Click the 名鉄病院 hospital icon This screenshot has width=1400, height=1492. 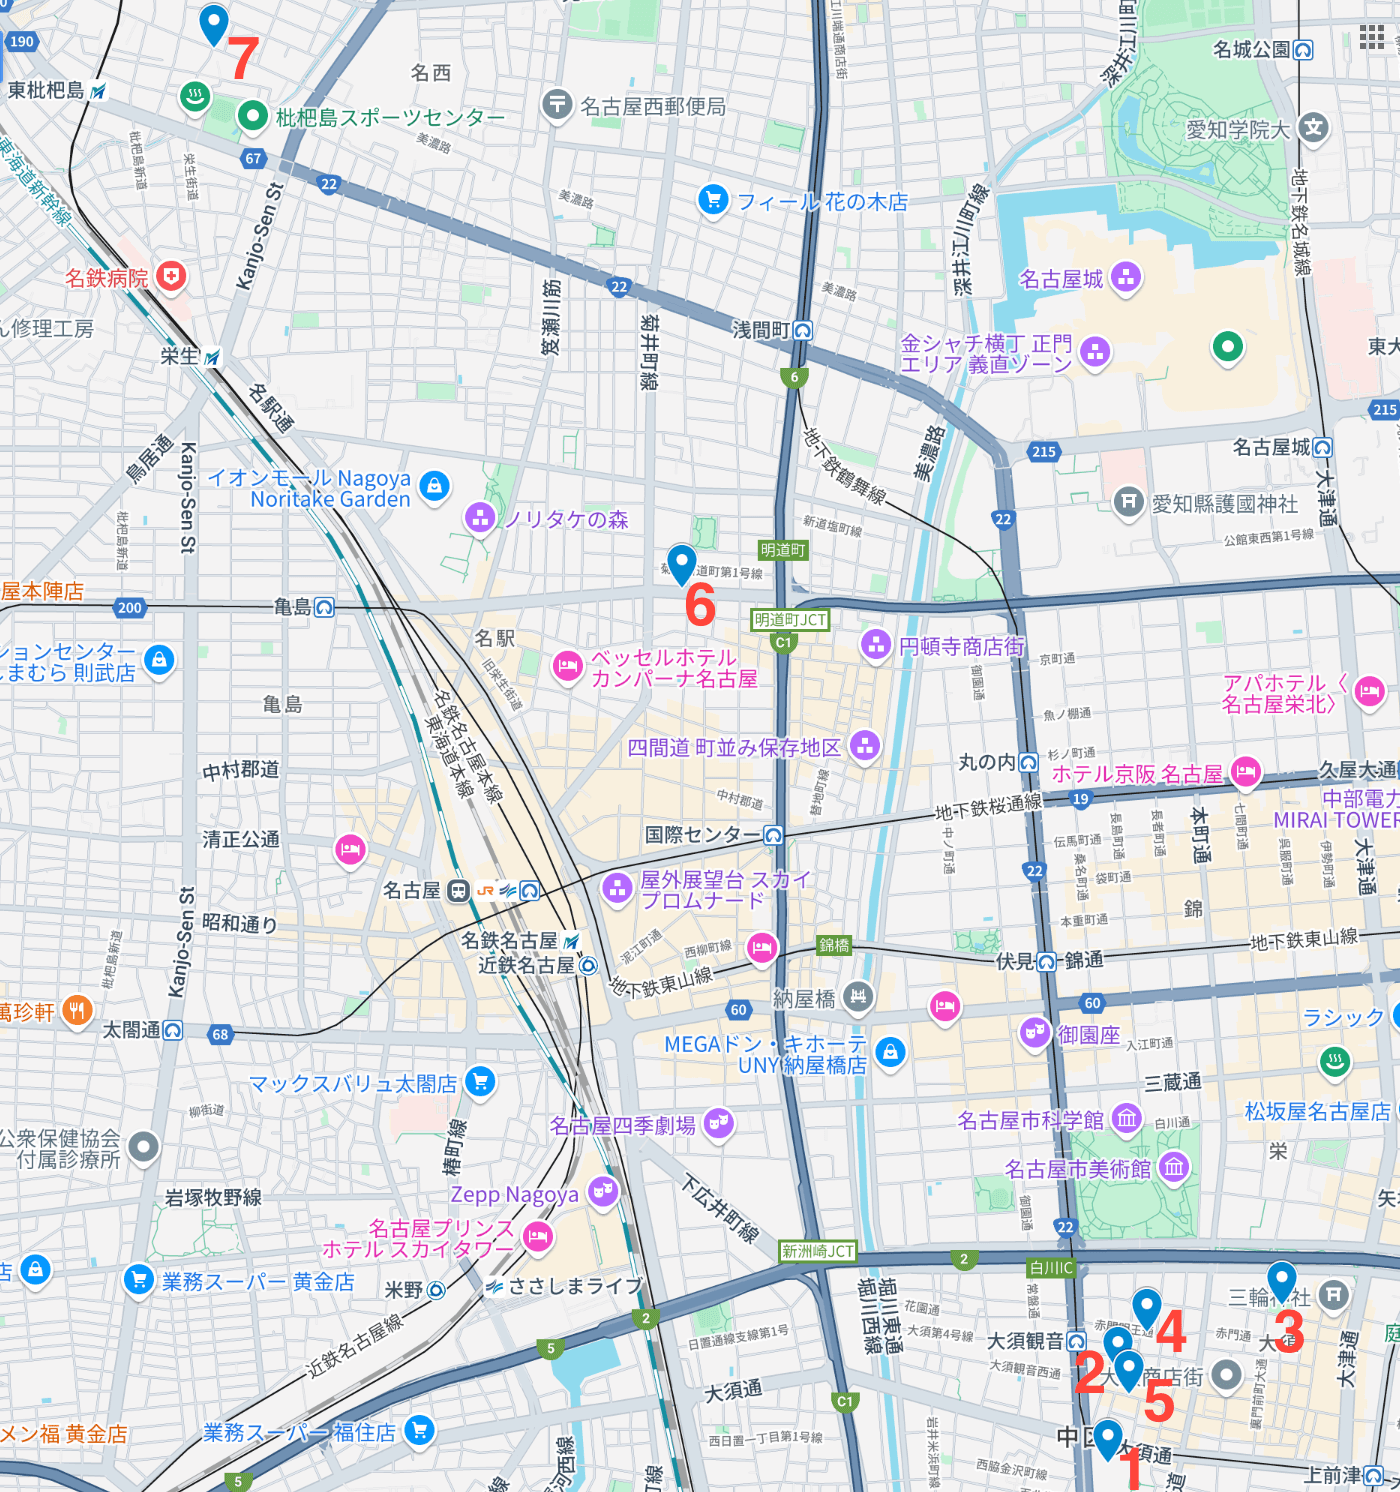(x=171, y=277)
